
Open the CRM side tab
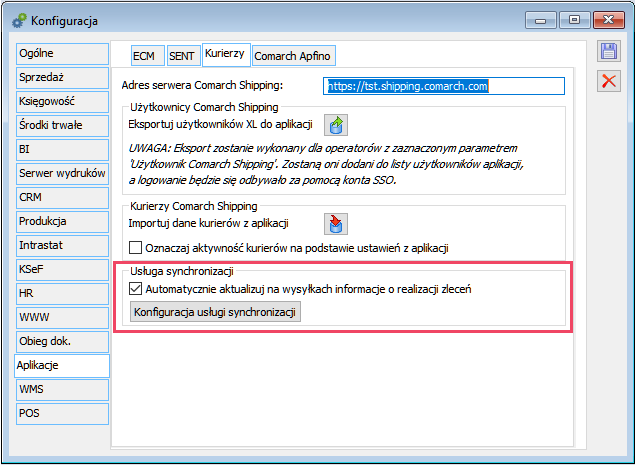pyautogui.click(x=62, y=197)
